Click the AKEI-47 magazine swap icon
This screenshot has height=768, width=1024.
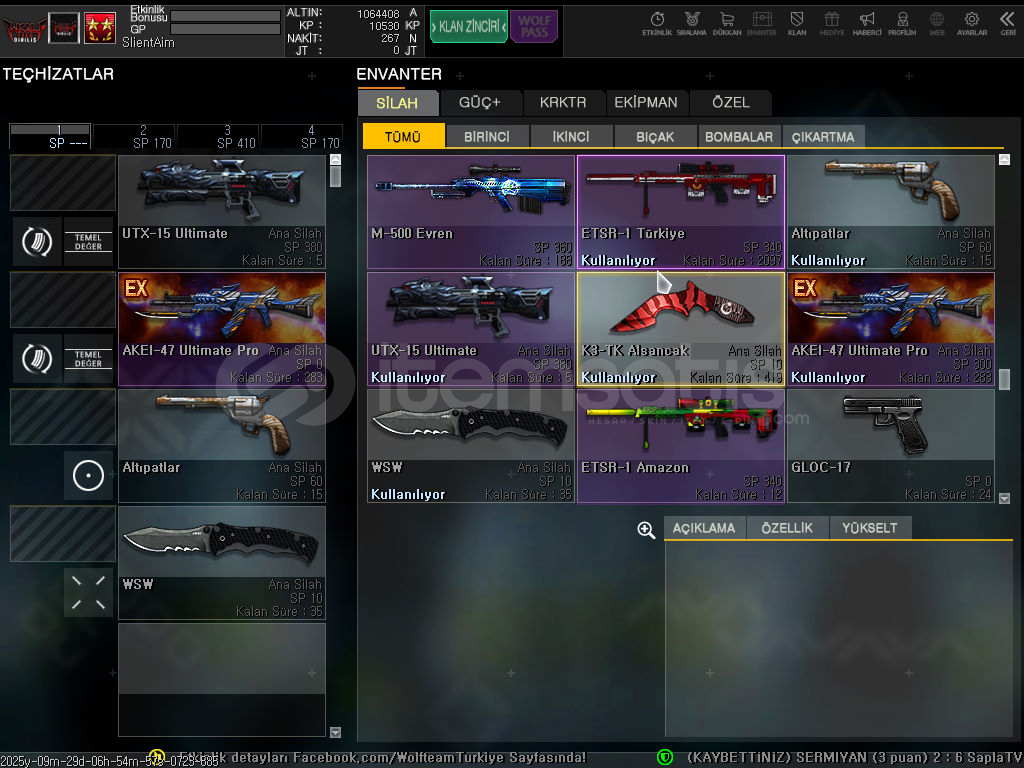37,359
